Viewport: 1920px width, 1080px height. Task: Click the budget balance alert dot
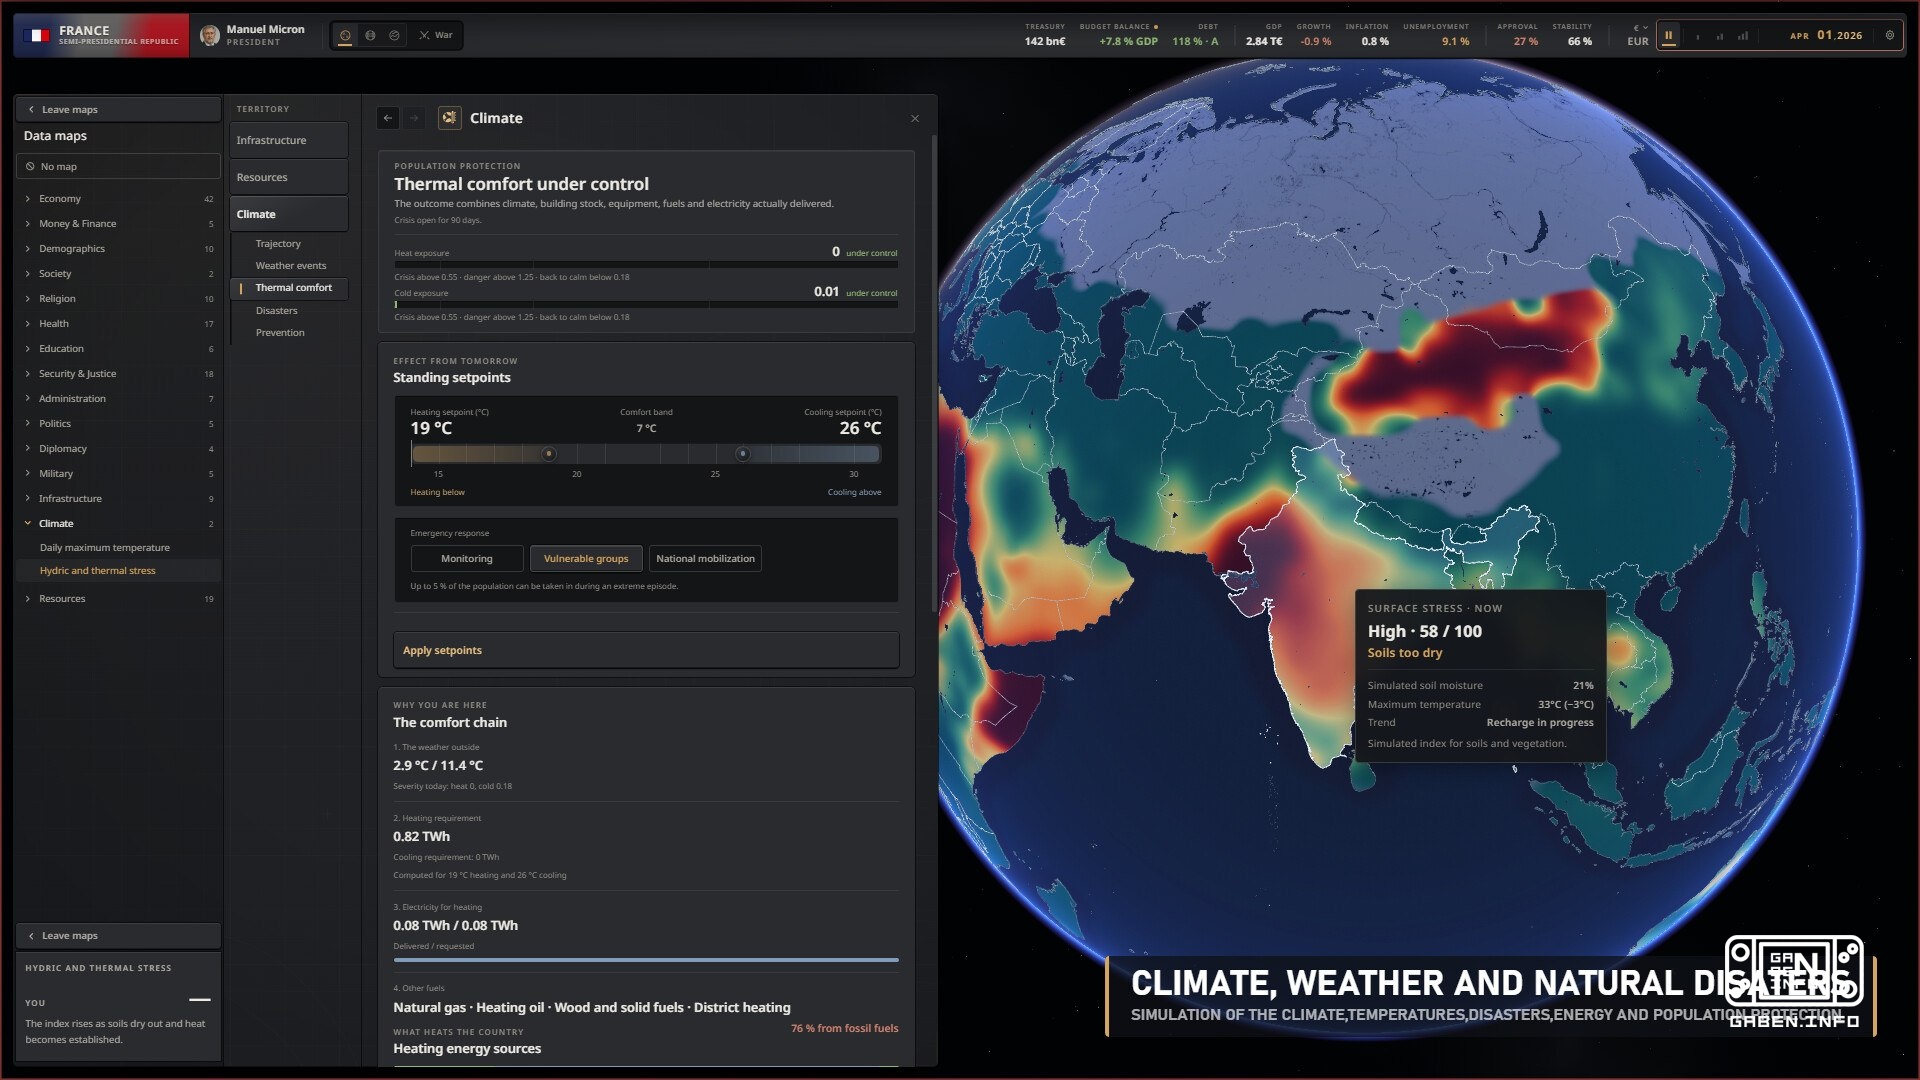[1156, 27]
